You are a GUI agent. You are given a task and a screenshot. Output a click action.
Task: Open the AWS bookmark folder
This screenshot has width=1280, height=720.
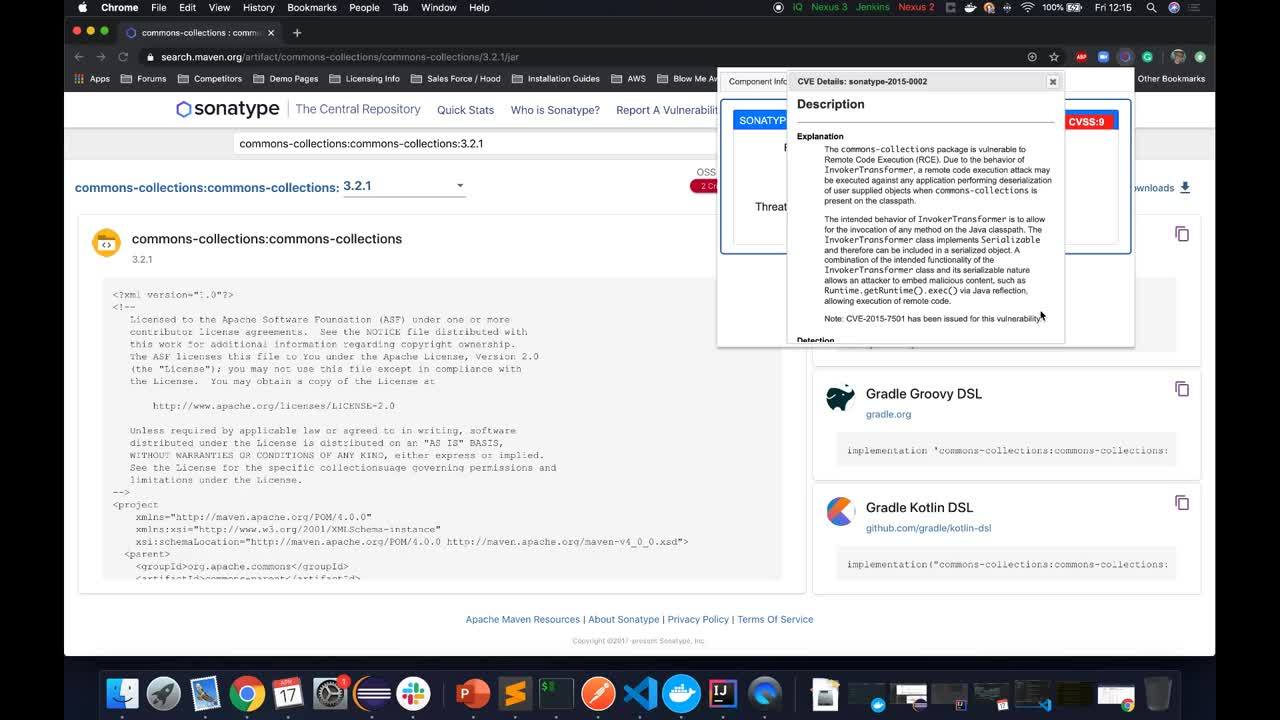pos(629,79)
